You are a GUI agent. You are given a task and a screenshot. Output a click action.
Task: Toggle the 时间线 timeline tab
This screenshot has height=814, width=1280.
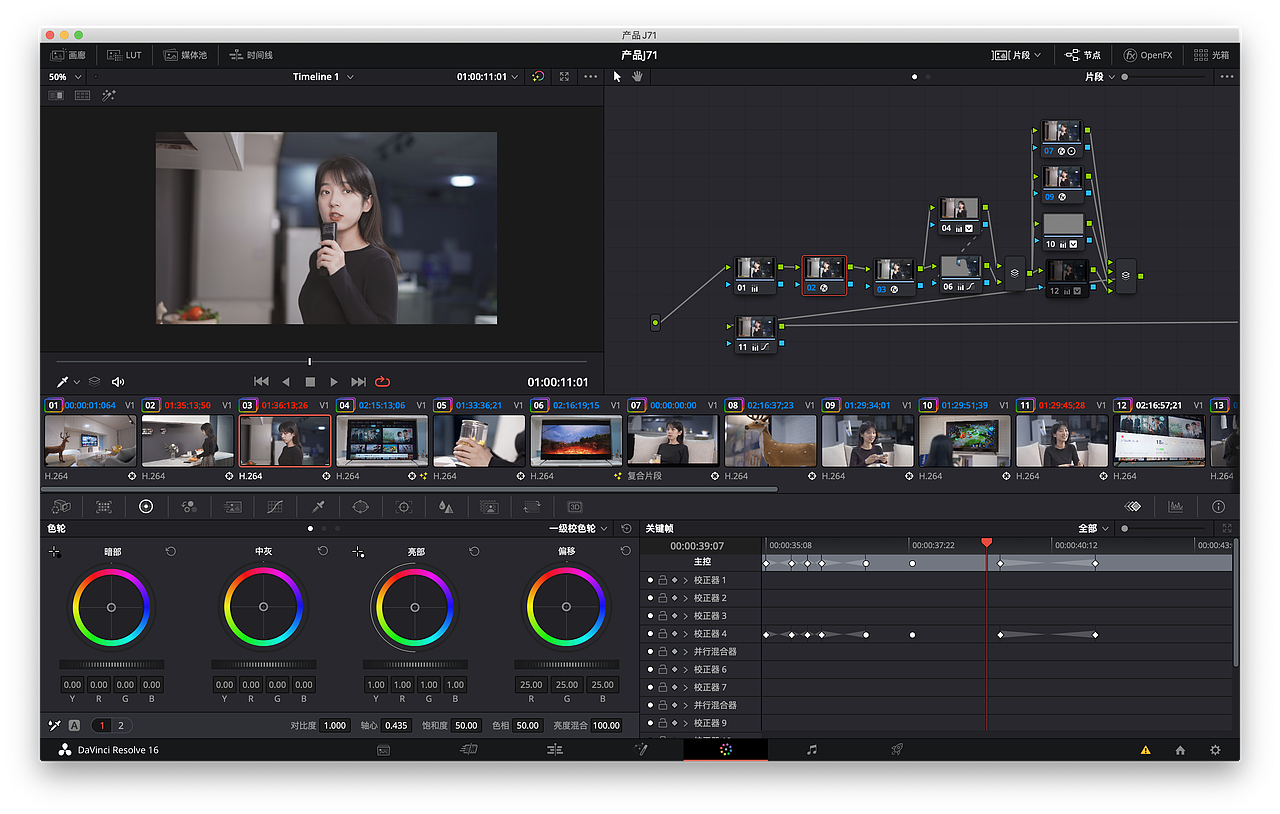(251, 55)
